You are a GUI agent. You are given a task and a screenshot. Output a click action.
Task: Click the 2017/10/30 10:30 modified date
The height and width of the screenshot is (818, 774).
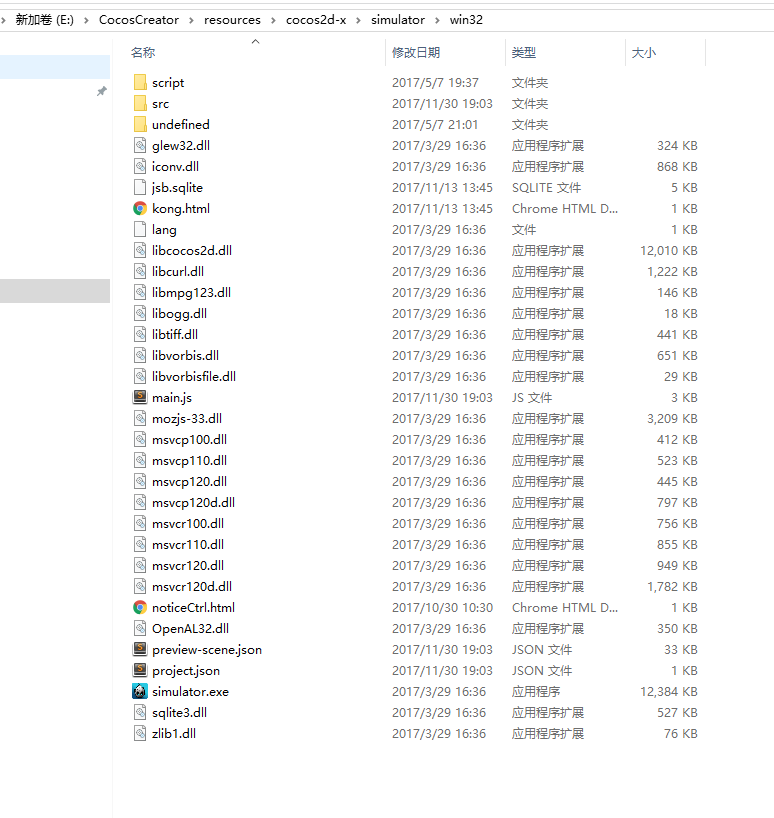(442, 607)
